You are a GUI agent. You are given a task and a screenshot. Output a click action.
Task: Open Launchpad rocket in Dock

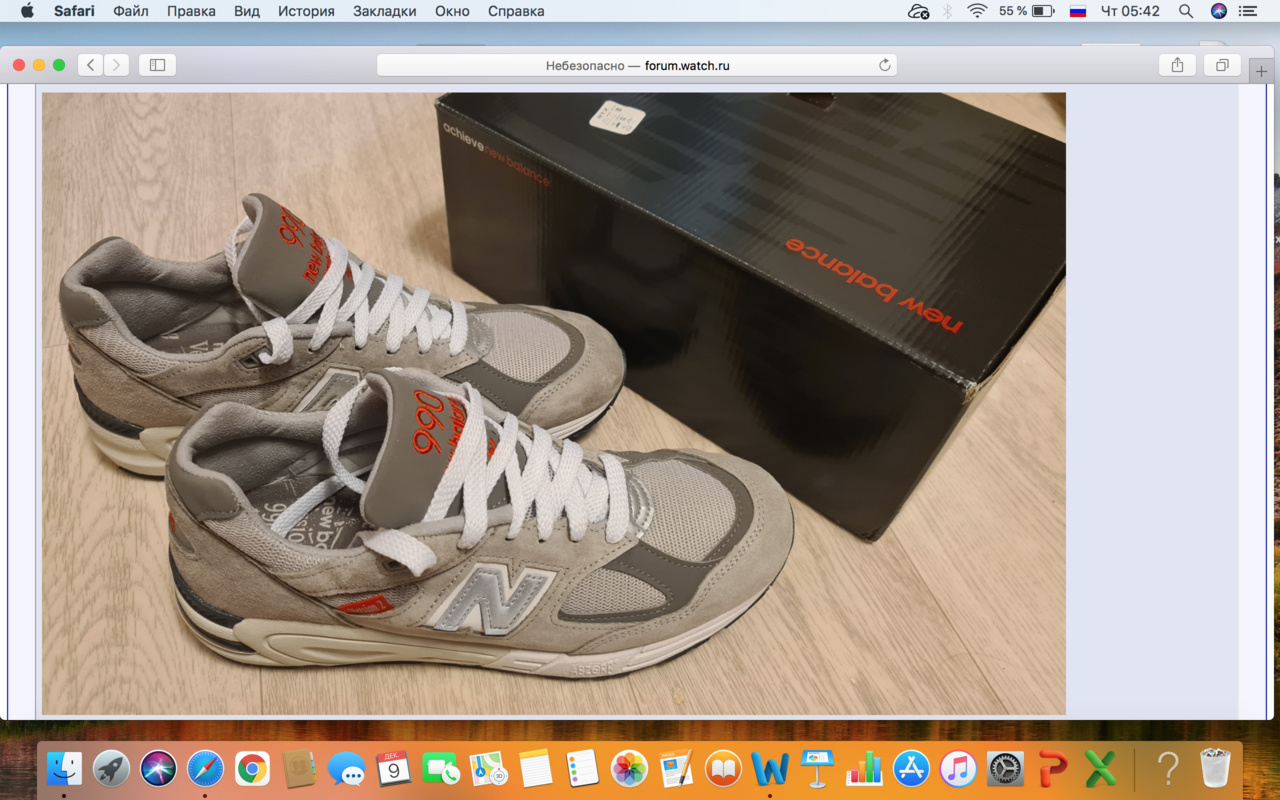pyautogui.click(x=112, y=768)
